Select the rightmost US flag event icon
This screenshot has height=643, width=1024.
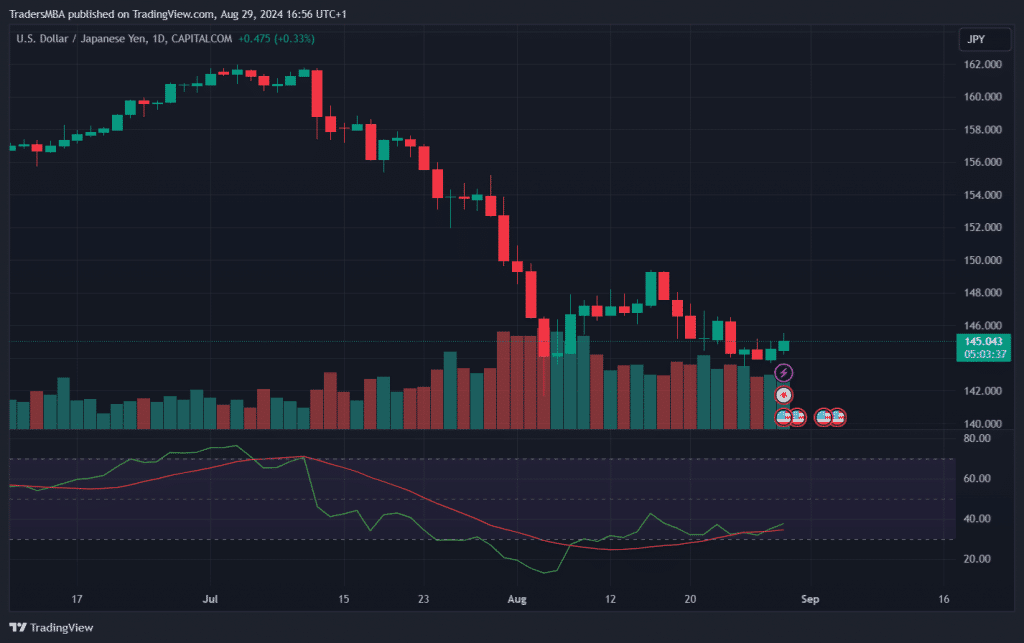(x=837, y=416)
